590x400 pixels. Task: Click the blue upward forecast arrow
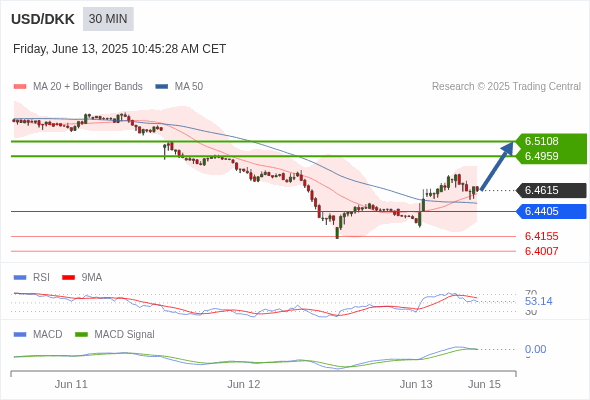pos(497,166)
